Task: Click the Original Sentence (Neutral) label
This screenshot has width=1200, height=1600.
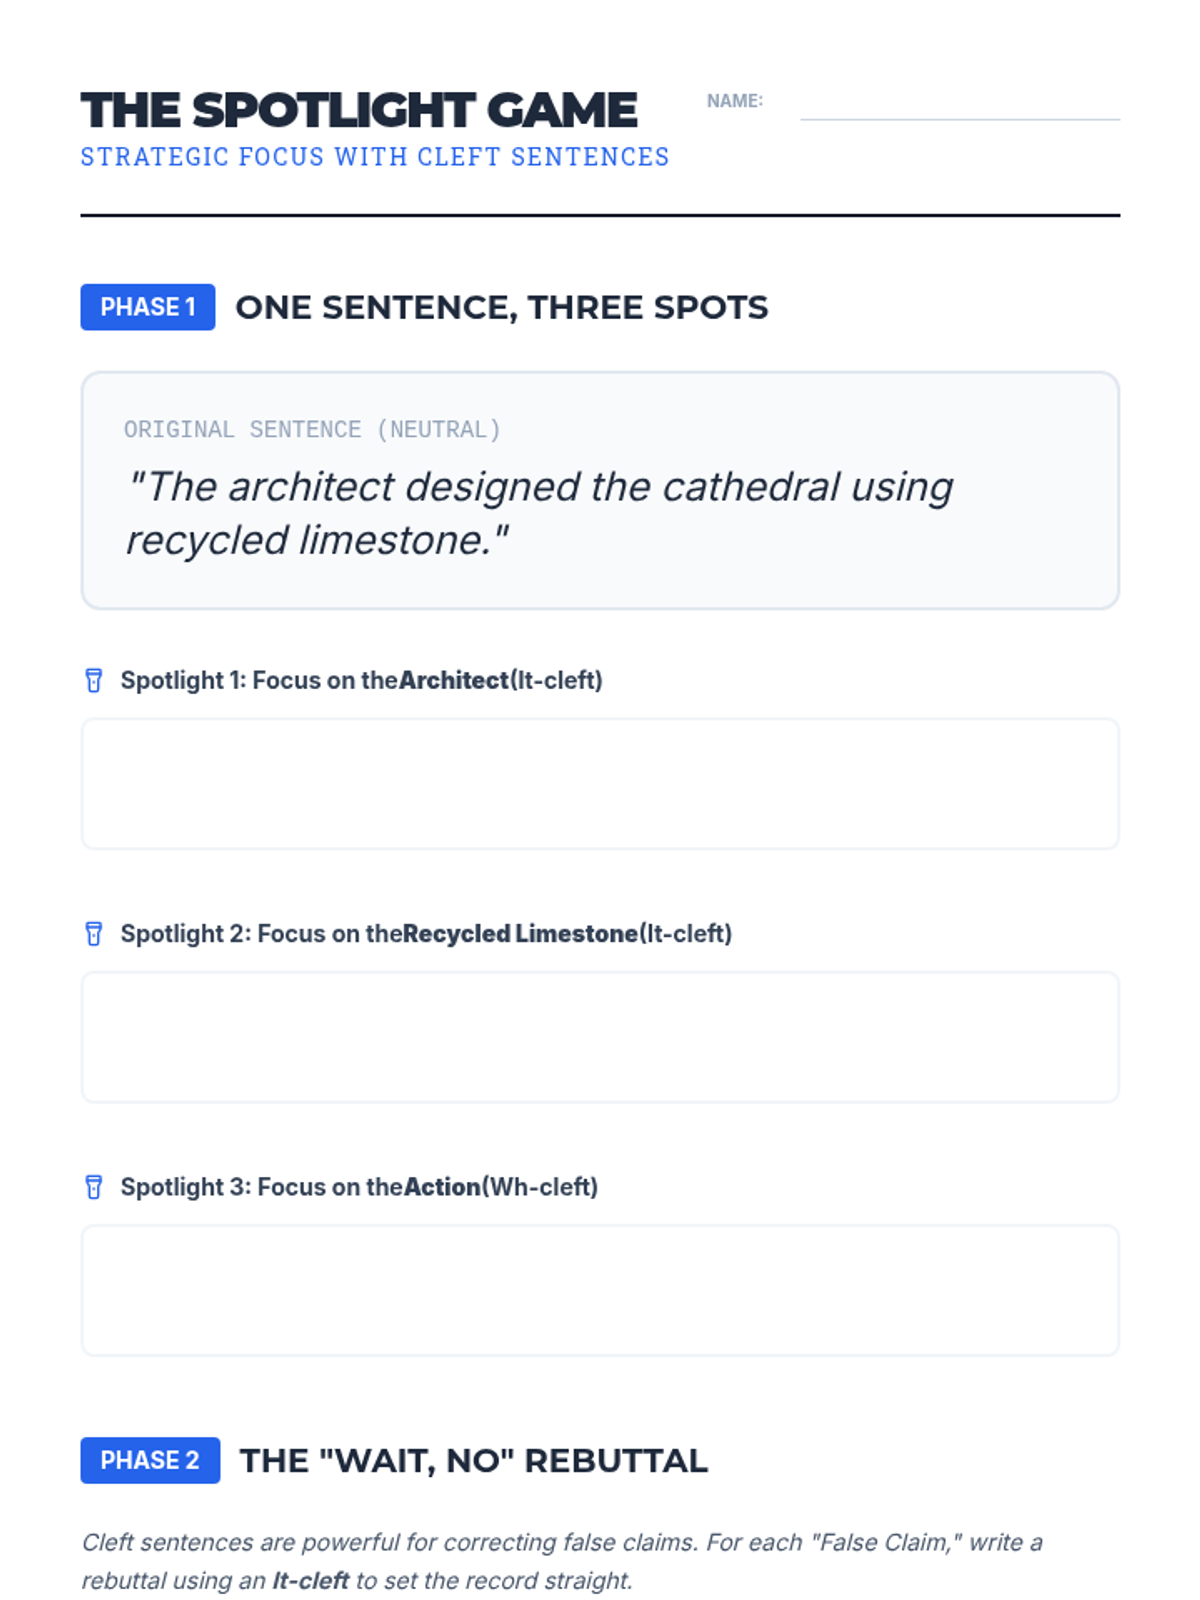Action: pos(312,430)
